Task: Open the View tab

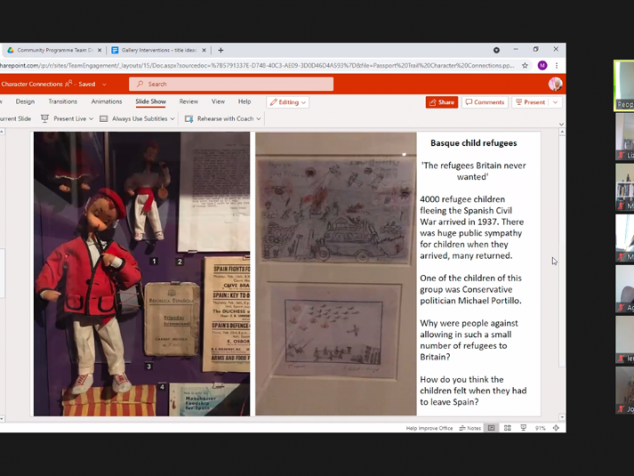Action: point(218,102)
